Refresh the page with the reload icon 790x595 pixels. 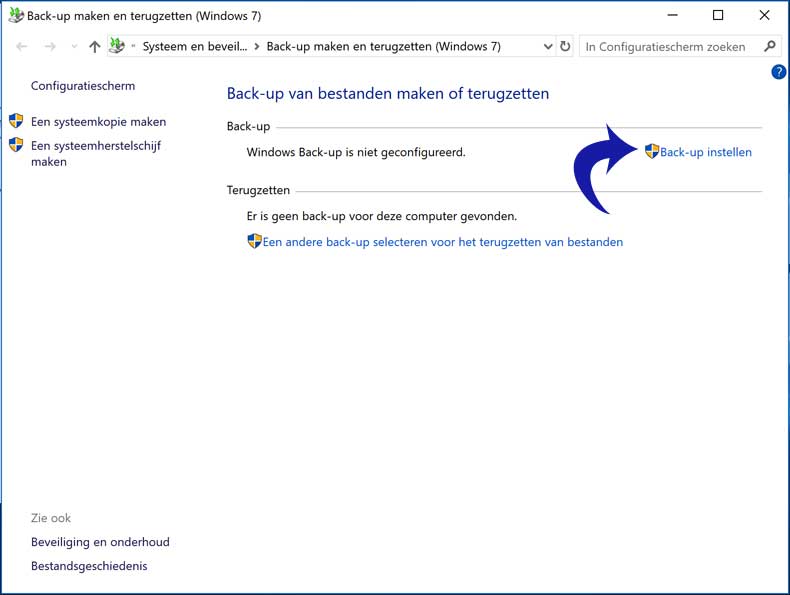[x=565, y=46]
